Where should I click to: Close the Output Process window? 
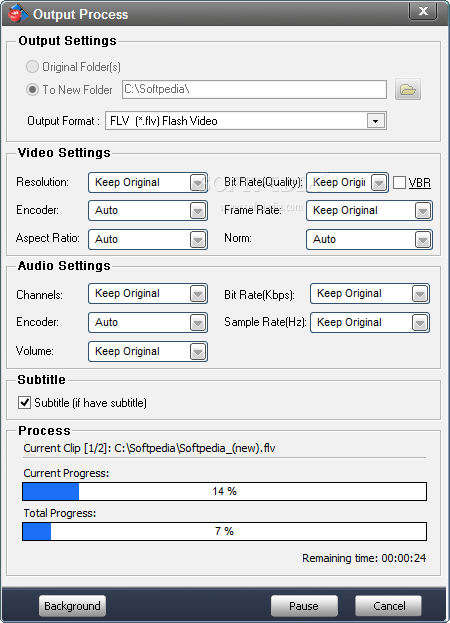click(423, 11)
